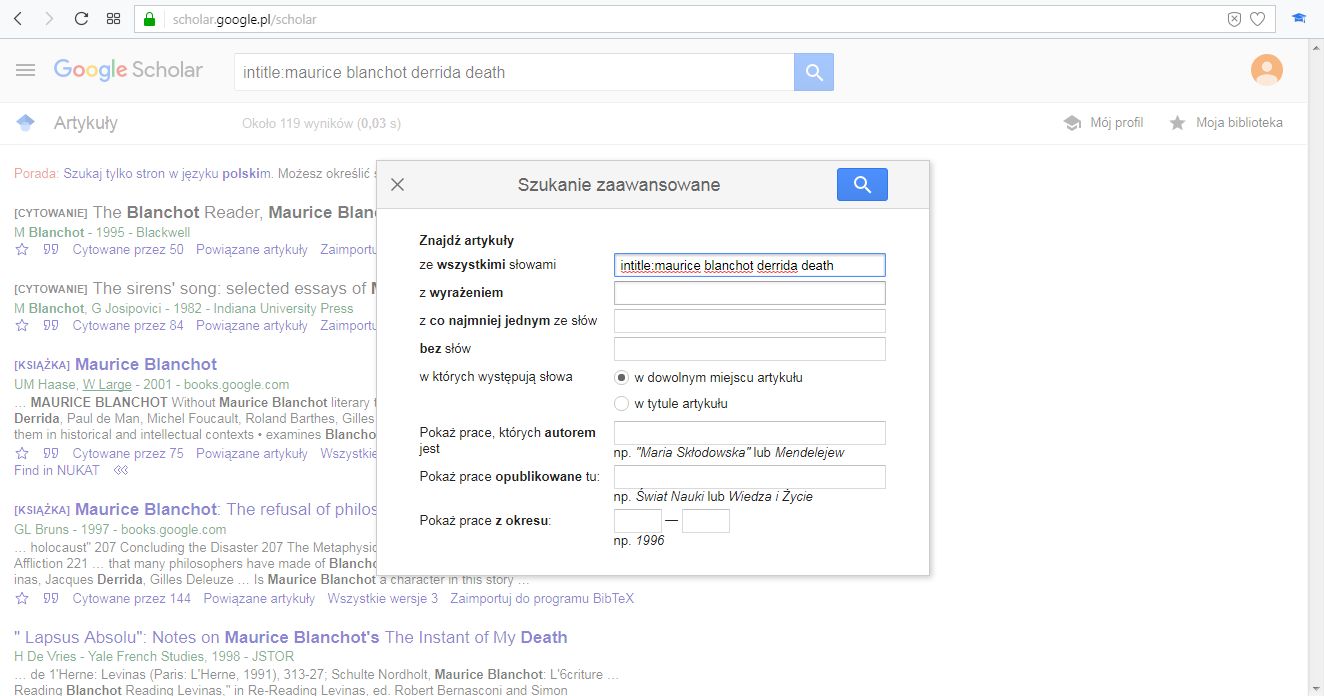Click 'Powiązane artykuły' under refusal of philosophy
Viewport: 1324px width, 696px height.
pos(259,598)
